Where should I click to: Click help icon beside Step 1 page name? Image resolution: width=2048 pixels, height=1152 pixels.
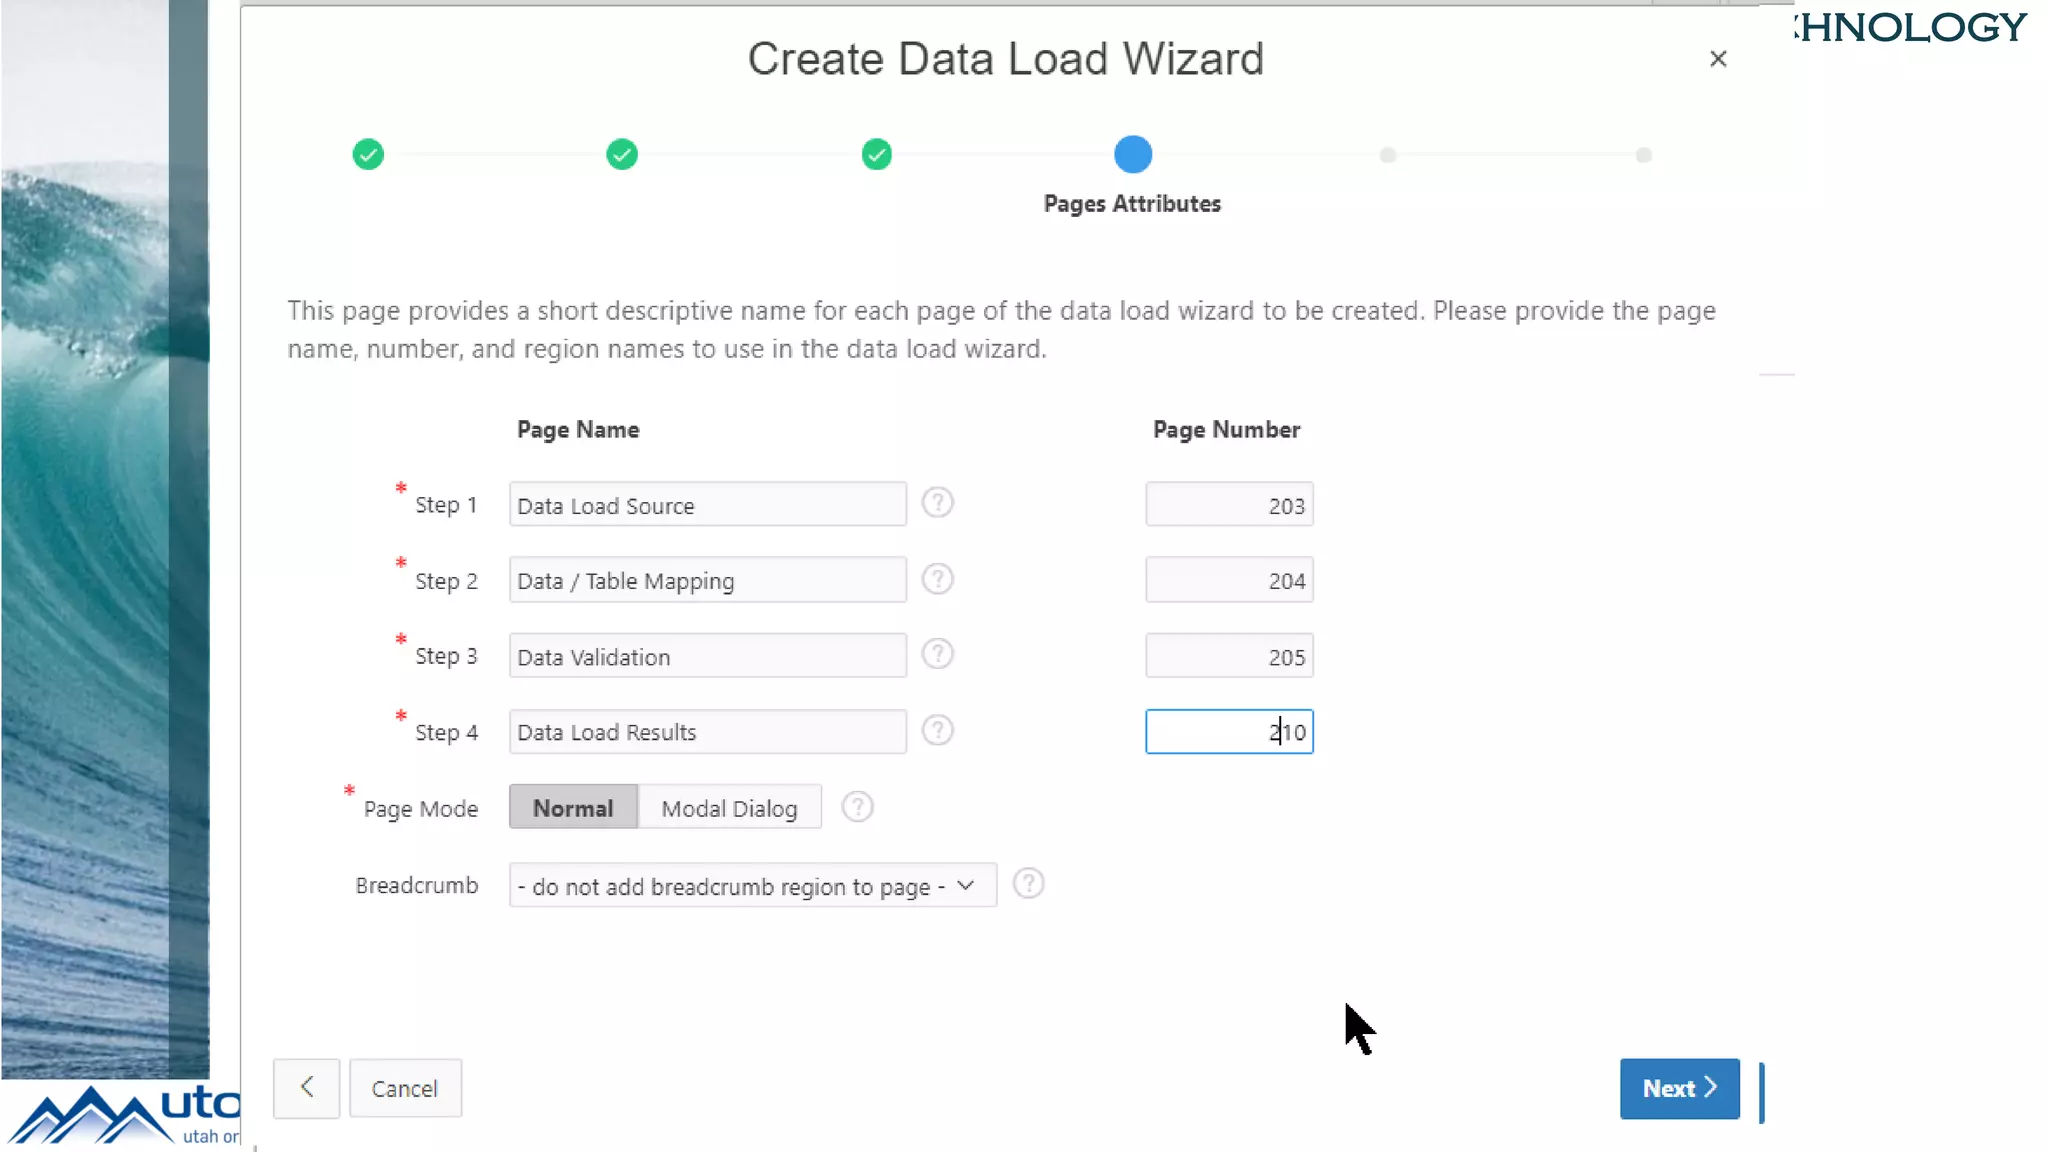coord(937,502)
